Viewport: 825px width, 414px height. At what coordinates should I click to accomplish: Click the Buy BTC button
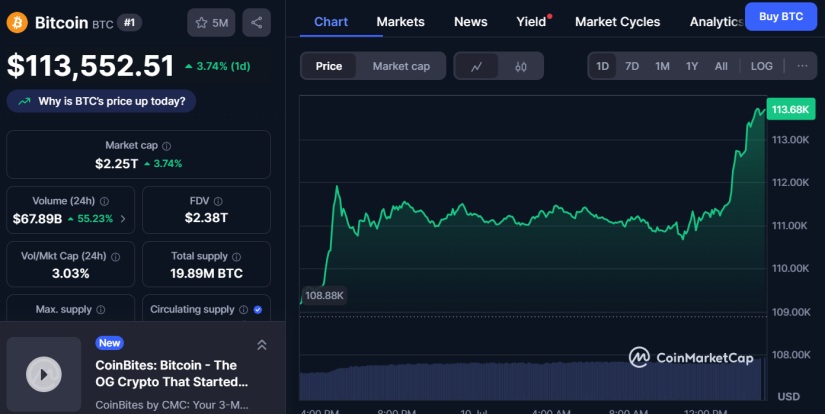[781, 16]
